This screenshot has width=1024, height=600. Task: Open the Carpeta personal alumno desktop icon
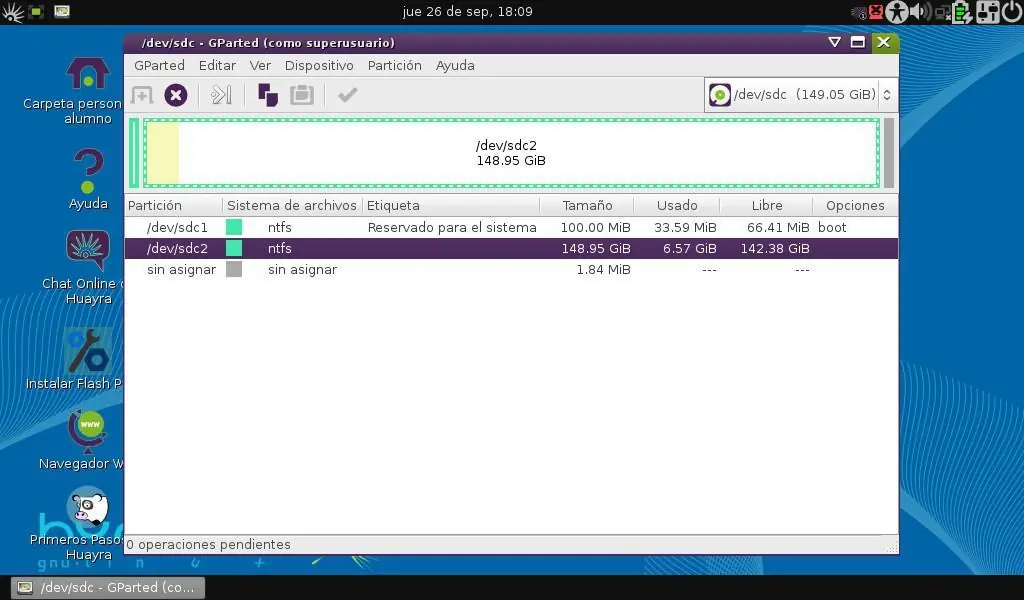click(x=88, y=72)
